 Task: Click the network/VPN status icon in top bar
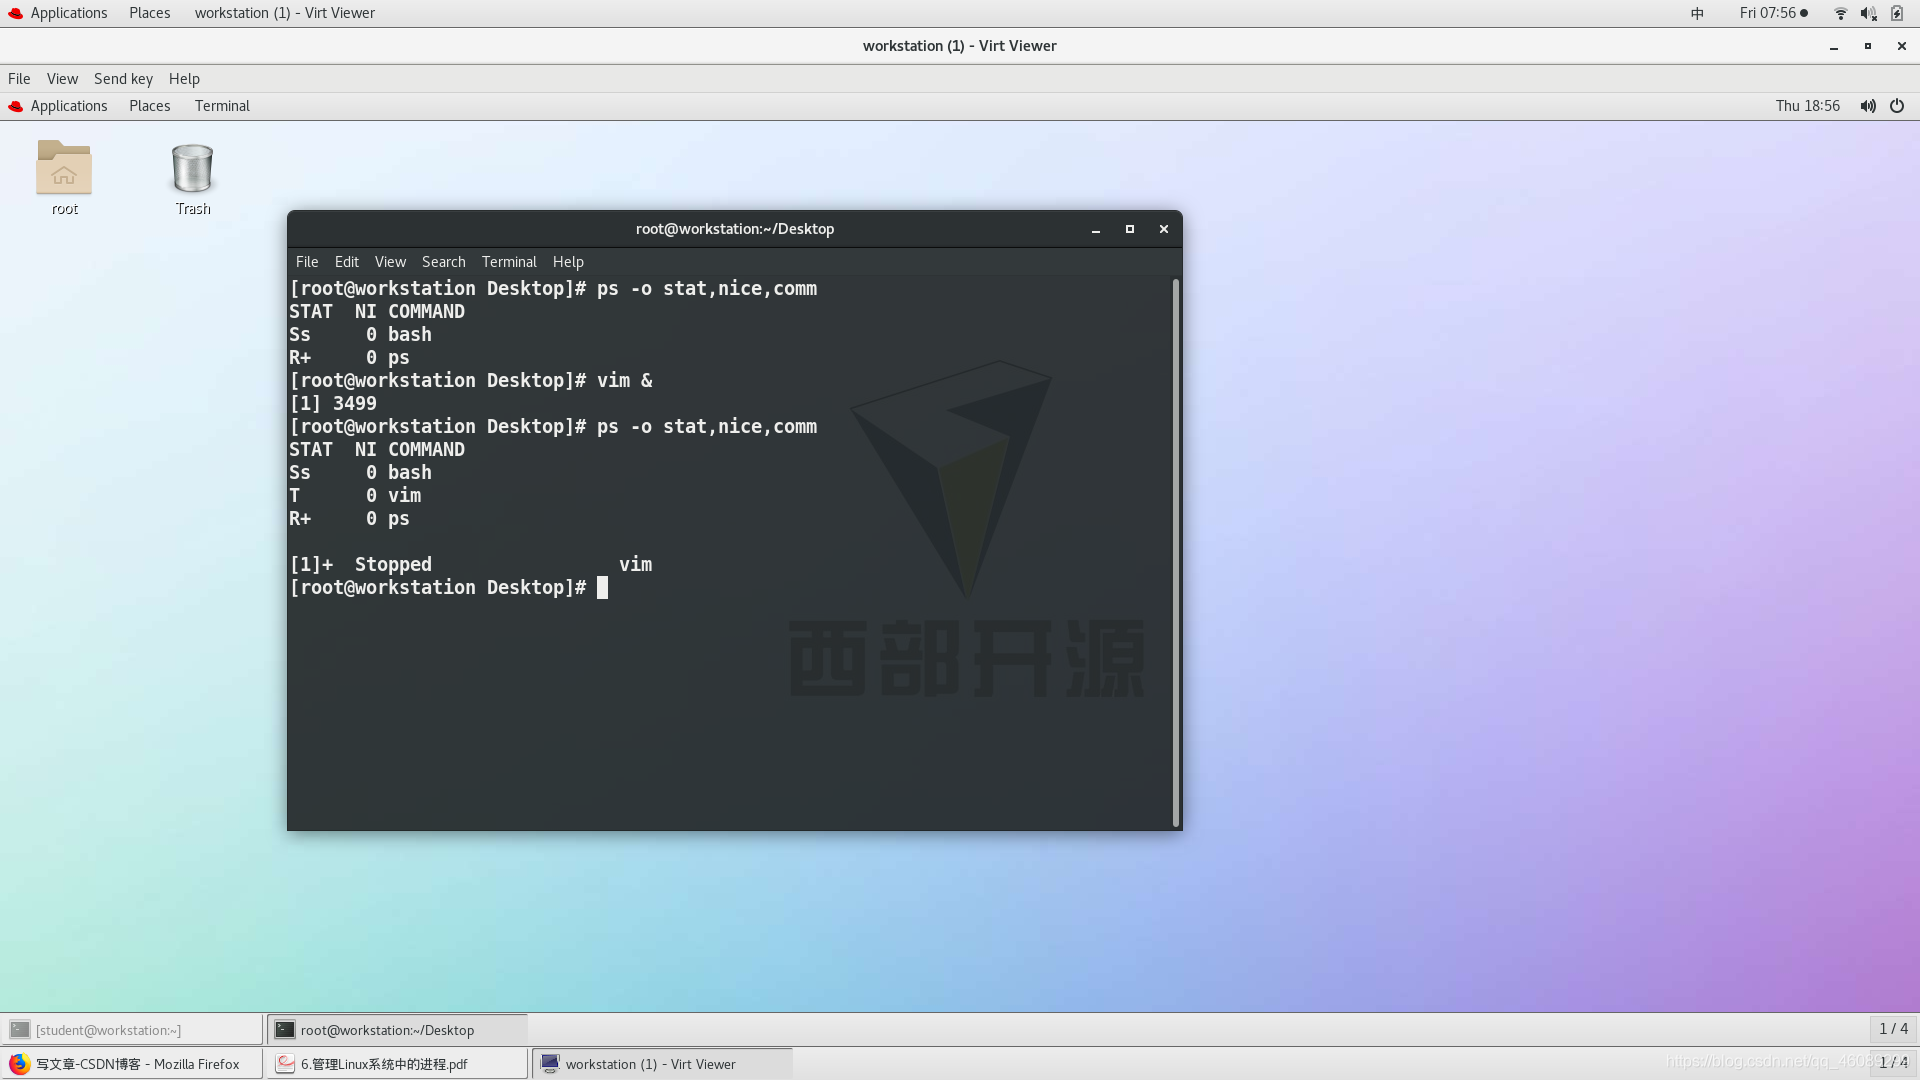(1840, 13)
